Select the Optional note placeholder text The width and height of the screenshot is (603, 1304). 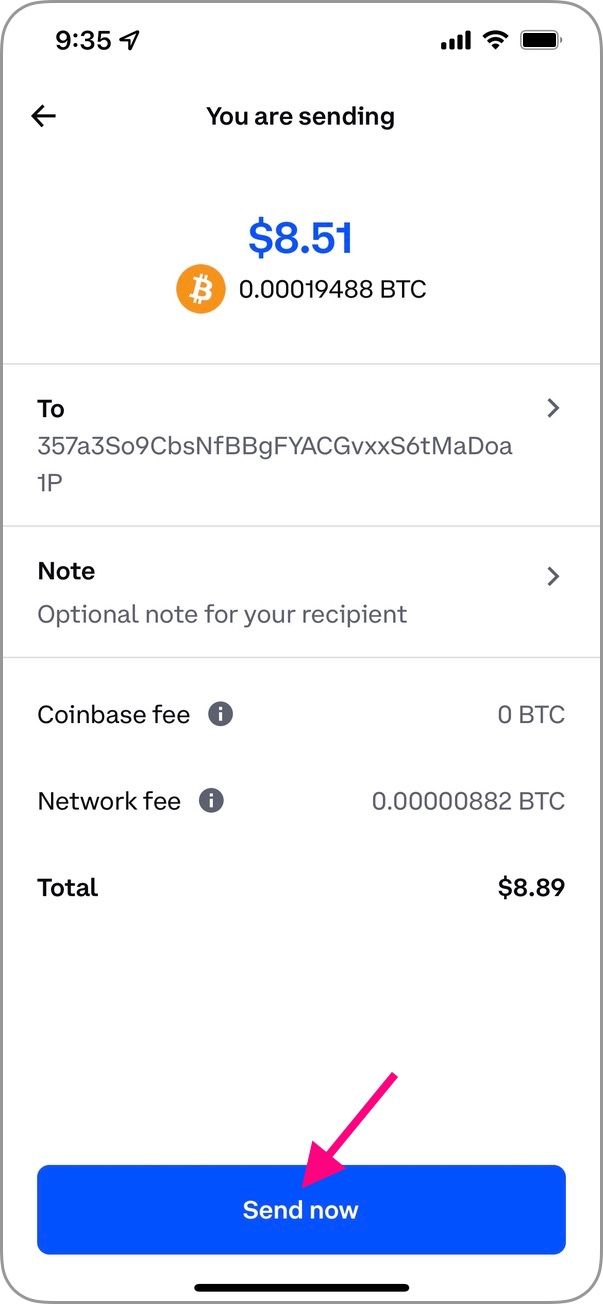(222, 614)
